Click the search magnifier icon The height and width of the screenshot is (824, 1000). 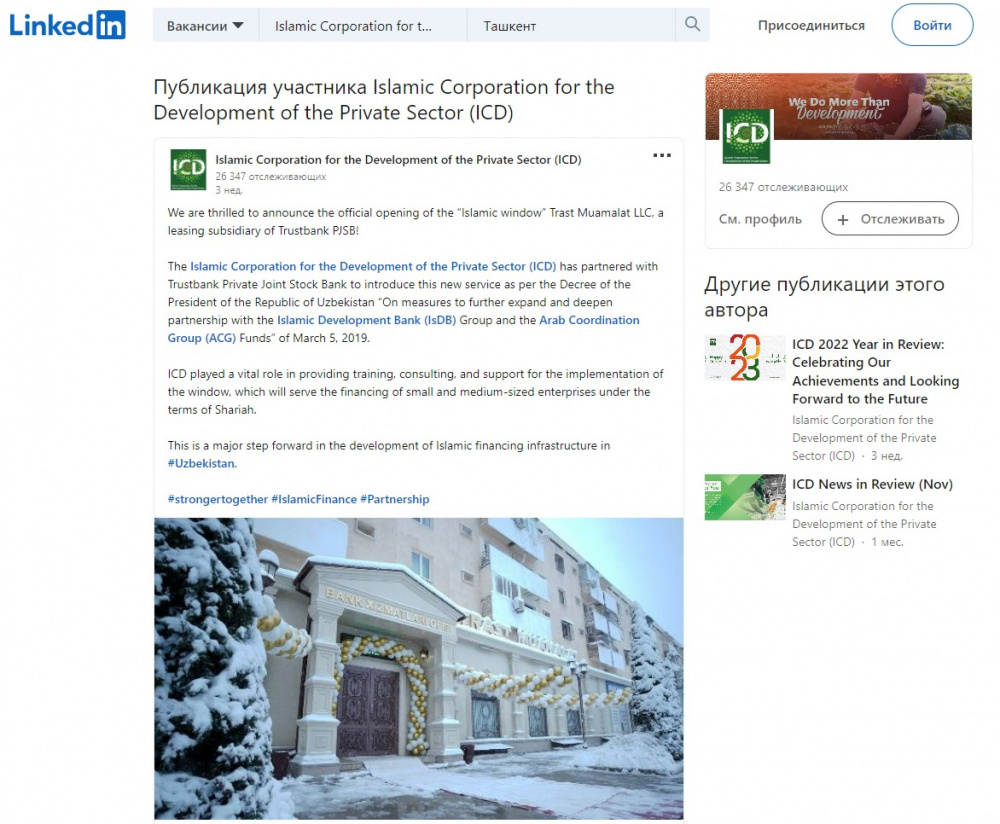click(693, 25)
